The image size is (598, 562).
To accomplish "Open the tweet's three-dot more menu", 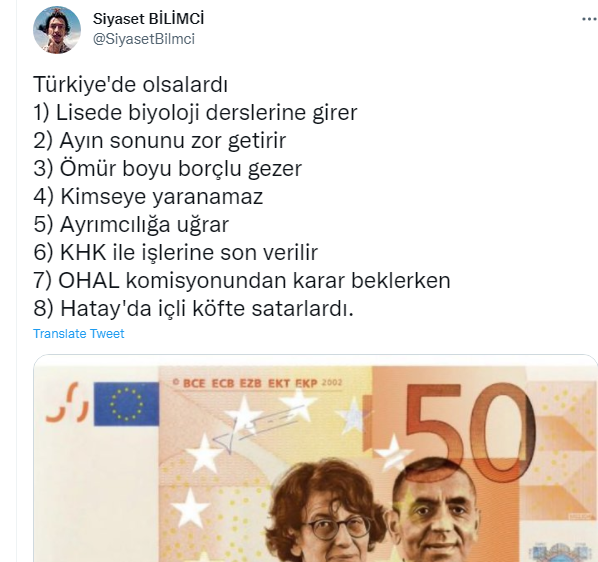I will coord(589,19).
